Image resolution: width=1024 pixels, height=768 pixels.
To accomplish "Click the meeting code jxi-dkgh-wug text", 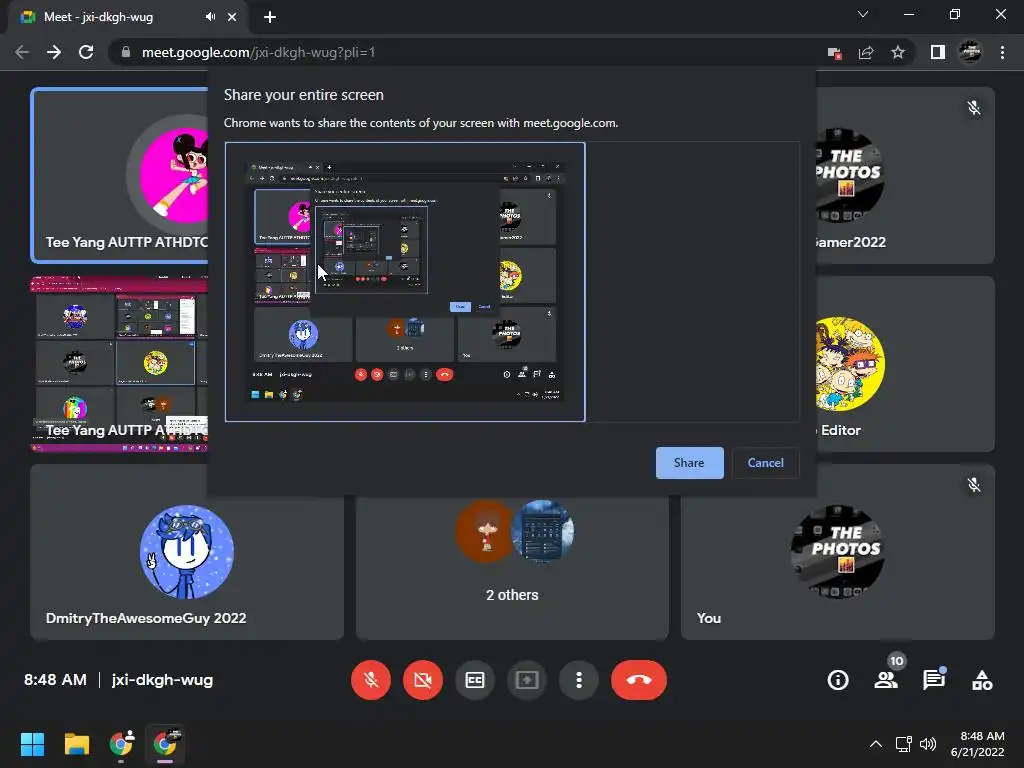I will tap(162, 680).
